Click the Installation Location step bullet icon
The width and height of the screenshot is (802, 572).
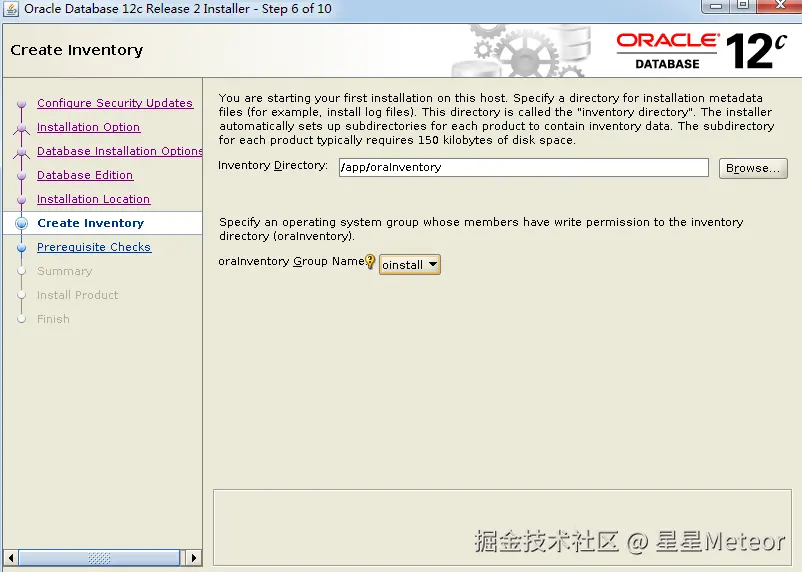(x=21, y=200)
